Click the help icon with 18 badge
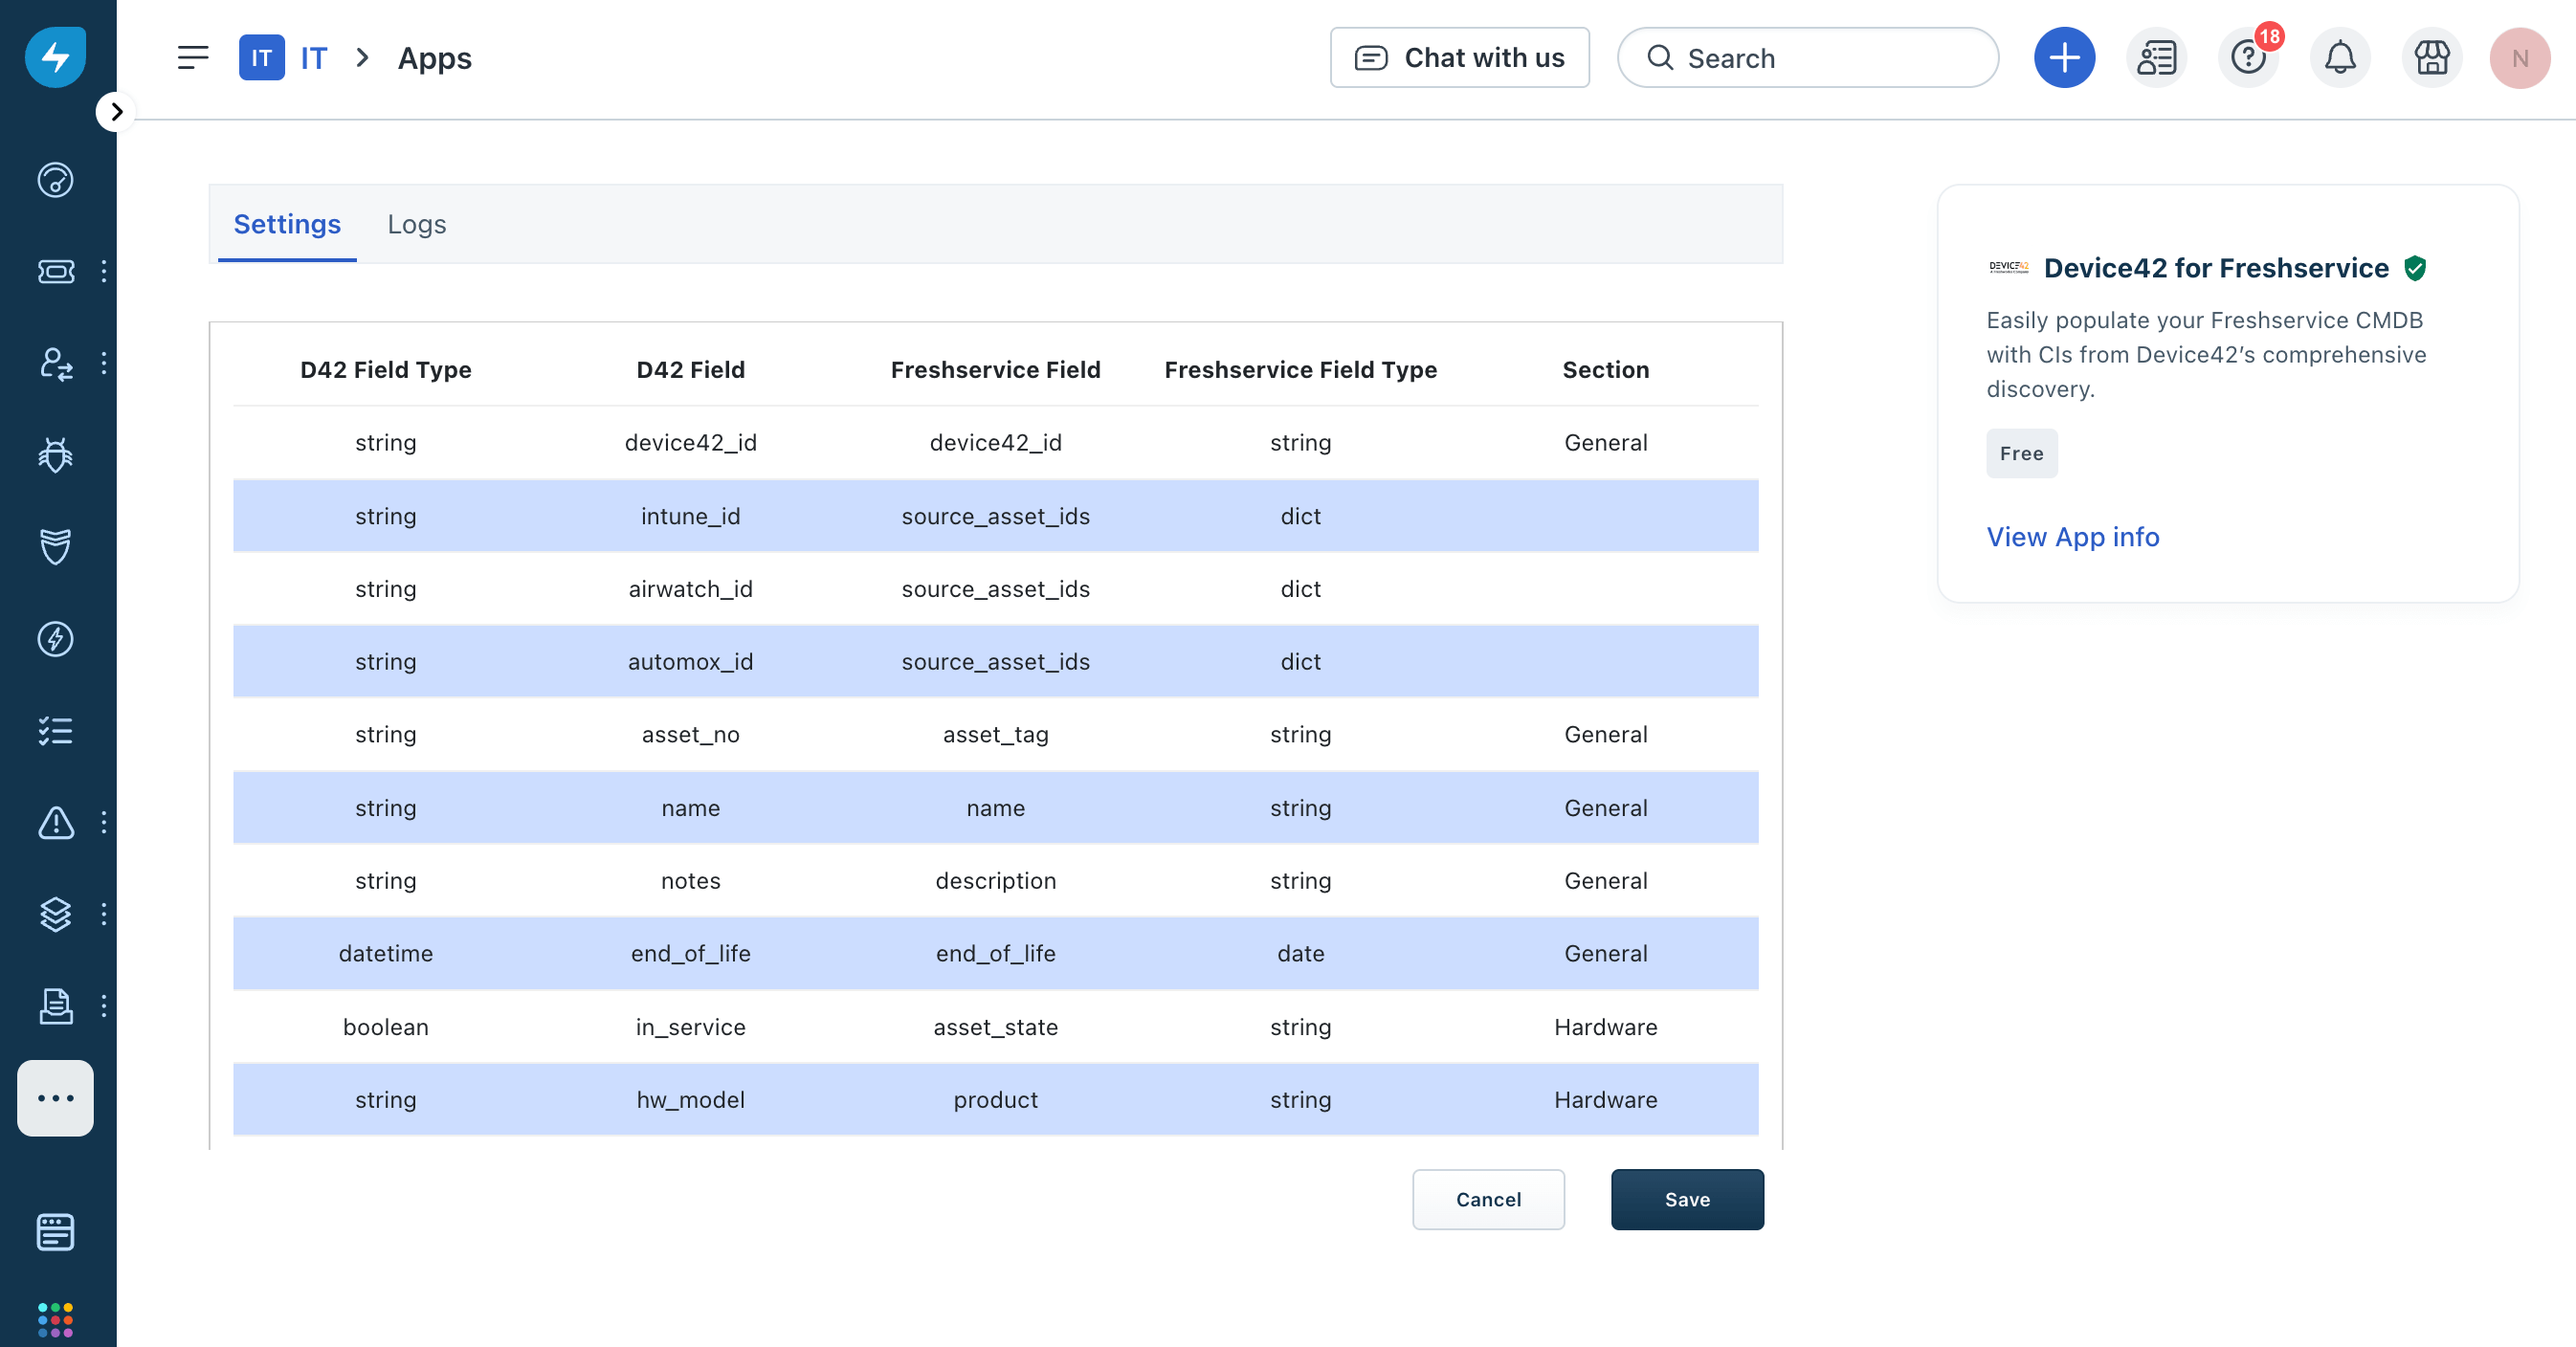Viewport: 2576px width, 1347px height. coord(2248,58)
